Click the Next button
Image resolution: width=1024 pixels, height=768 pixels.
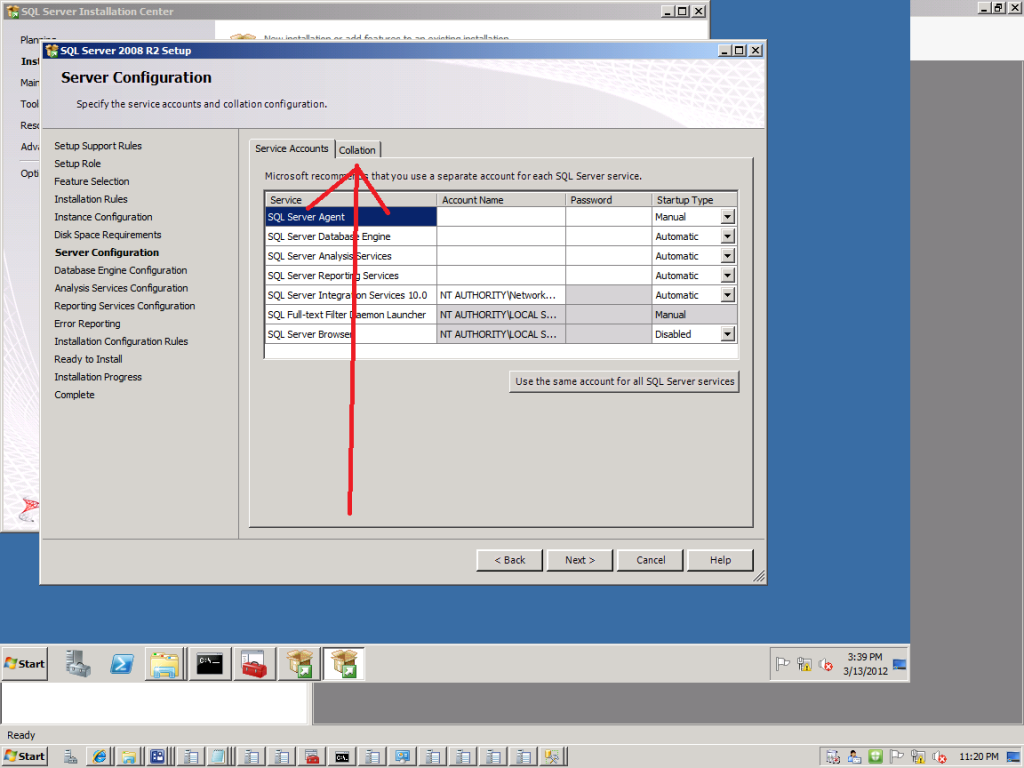click(x=579, y=560)
